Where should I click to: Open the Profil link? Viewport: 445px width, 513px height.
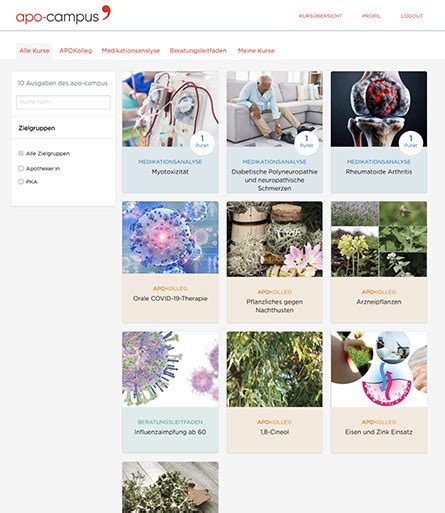coord(371,16)
